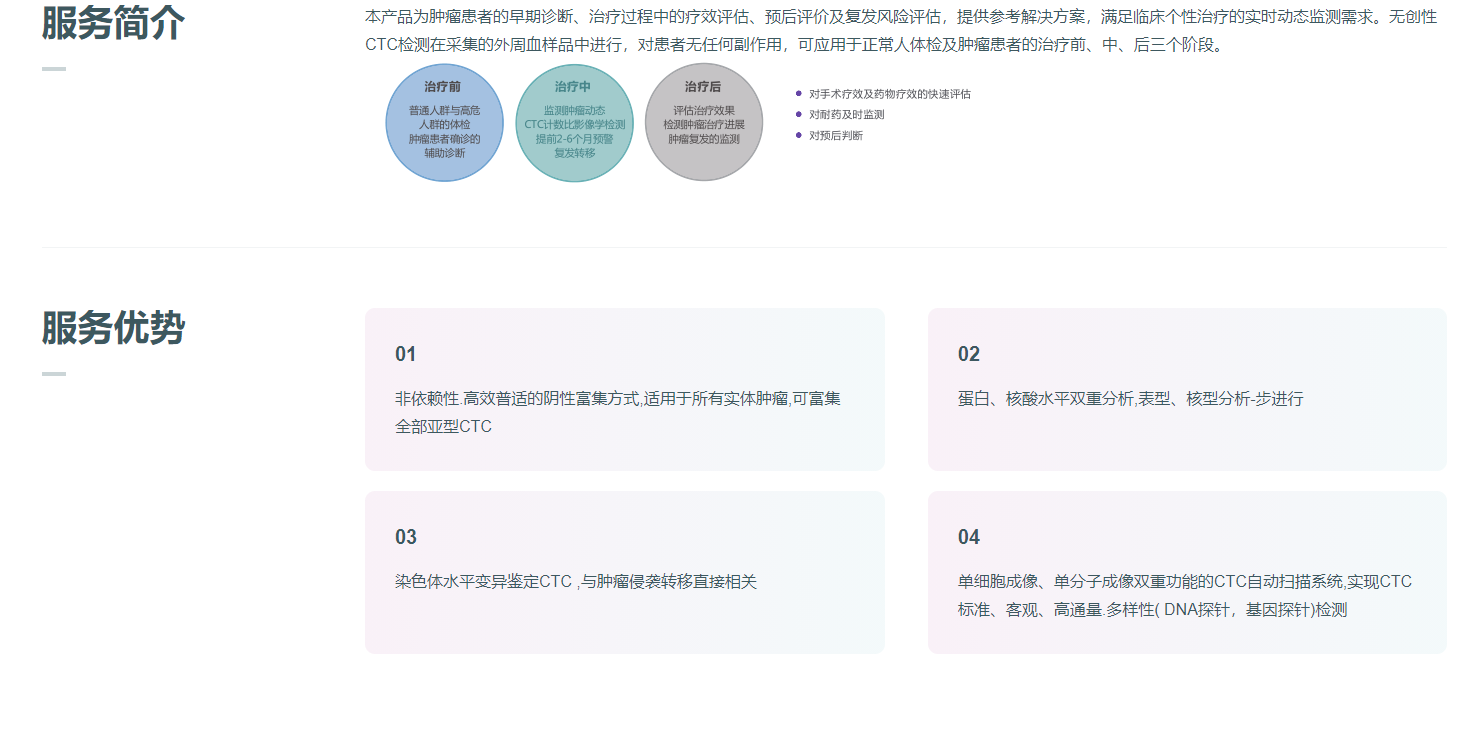Screen dimensions: 1483x739
Task: Click the purple dot beside 对手术疗效及药物疗效的快速评估
Action: pos(798,94)
